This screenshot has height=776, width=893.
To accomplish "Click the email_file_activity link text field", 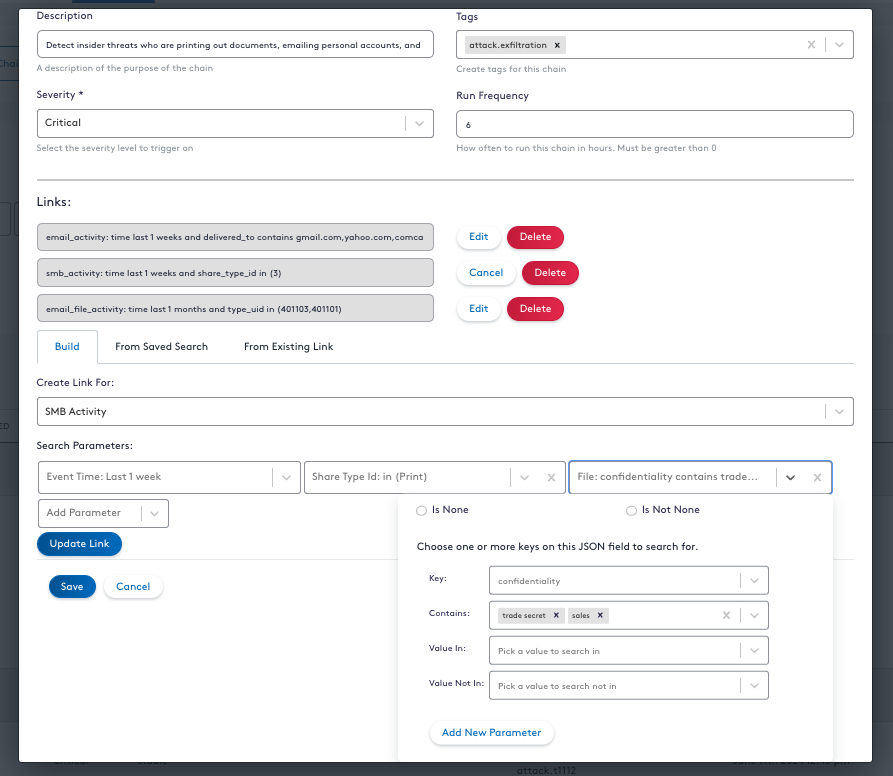I will (x=235, y=309).
